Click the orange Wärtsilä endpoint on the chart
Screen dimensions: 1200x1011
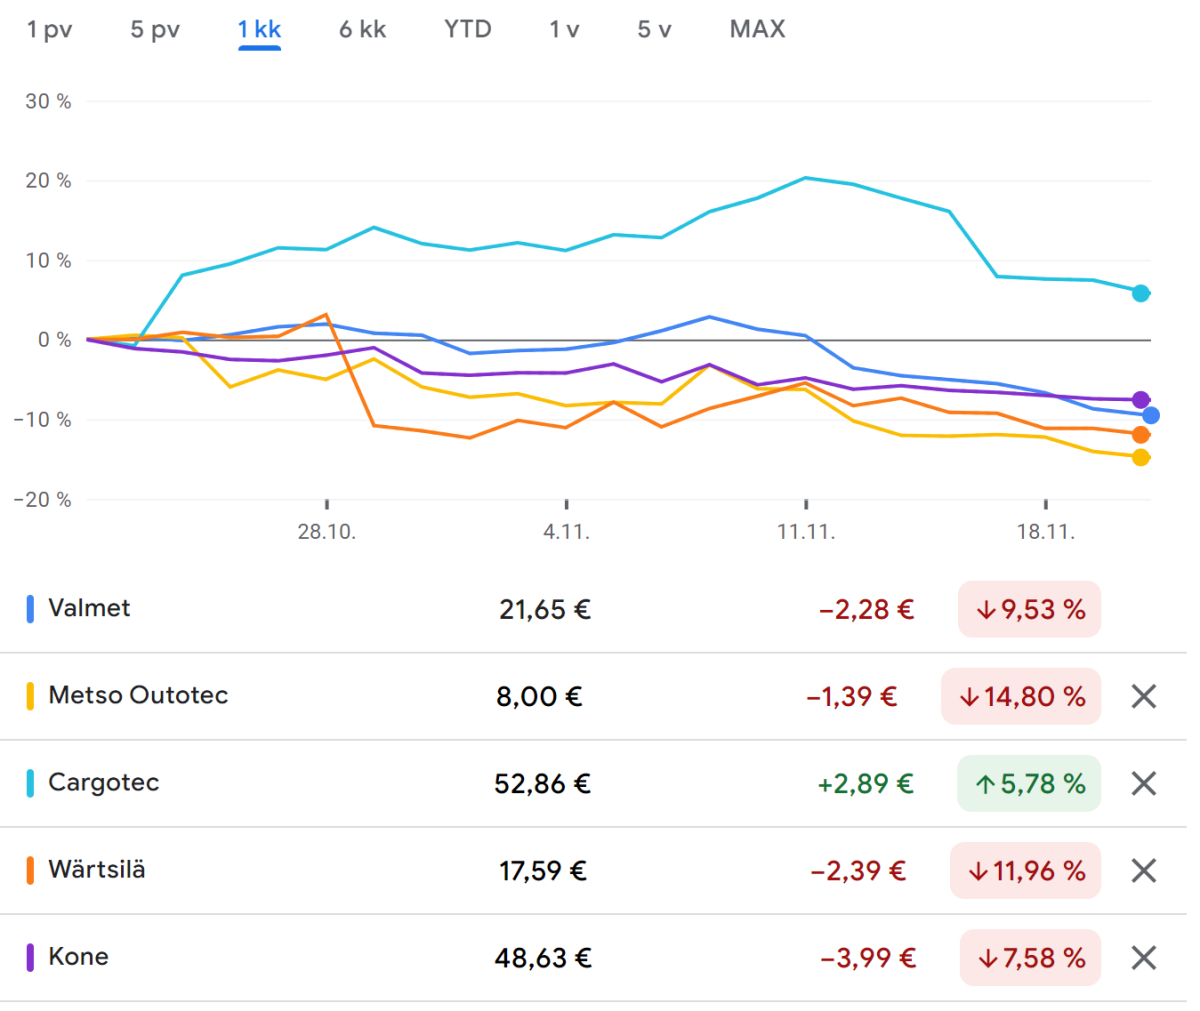point(1141,435)
